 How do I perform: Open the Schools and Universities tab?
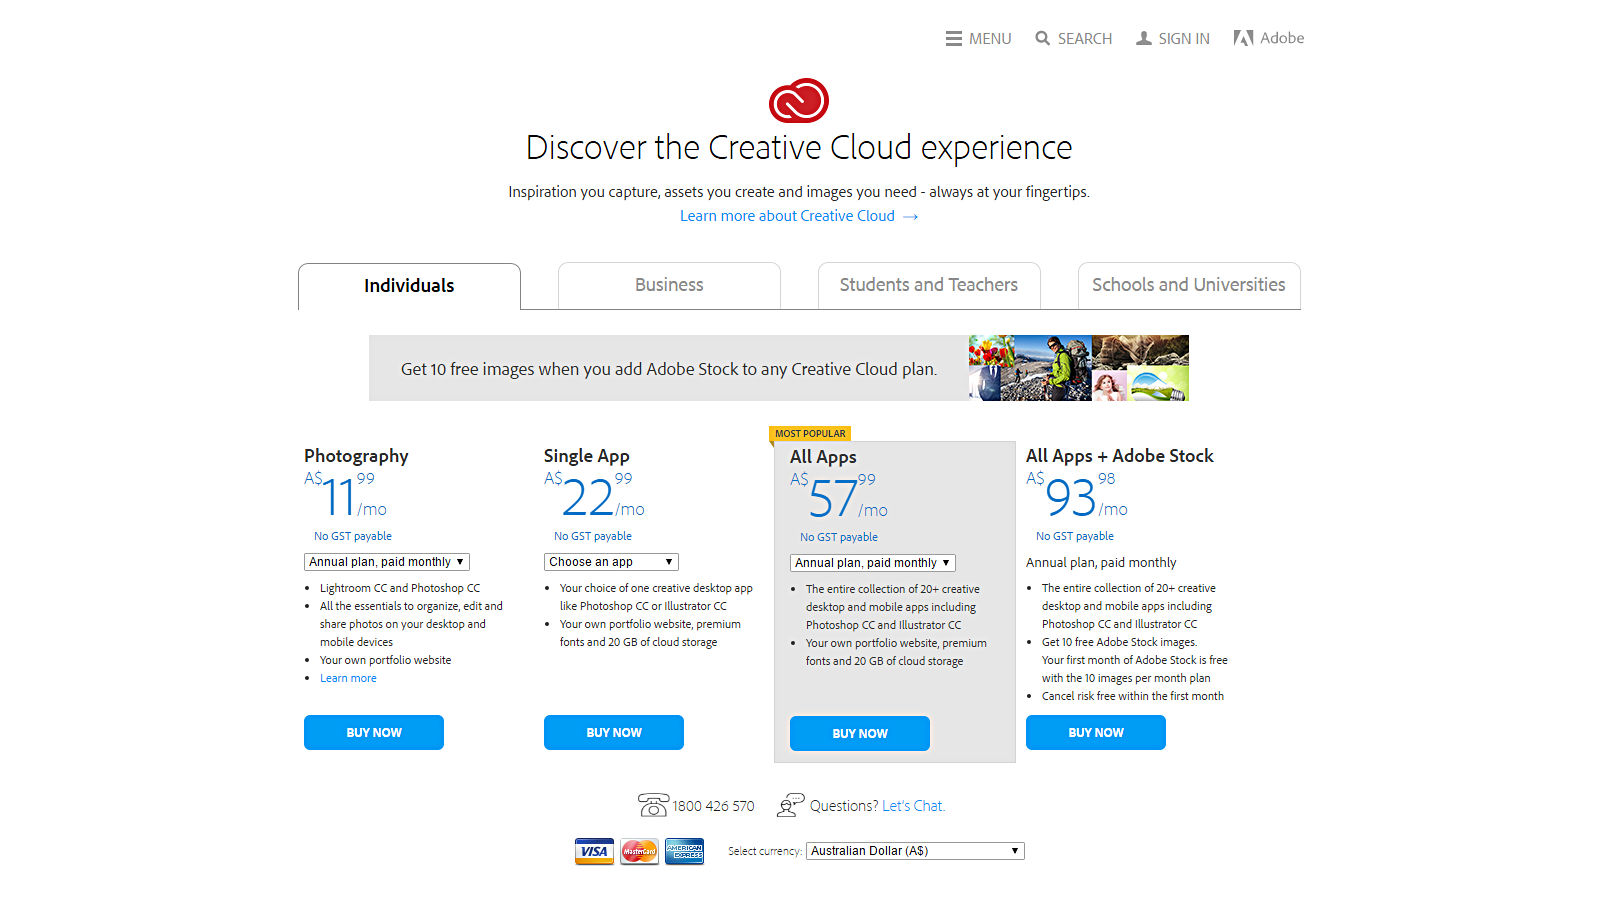pyautogui.click(x=1189, y=285)
